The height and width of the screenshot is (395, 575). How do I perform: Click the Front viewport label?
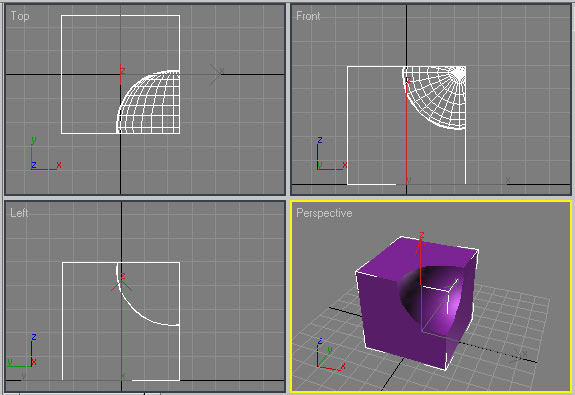308,16
